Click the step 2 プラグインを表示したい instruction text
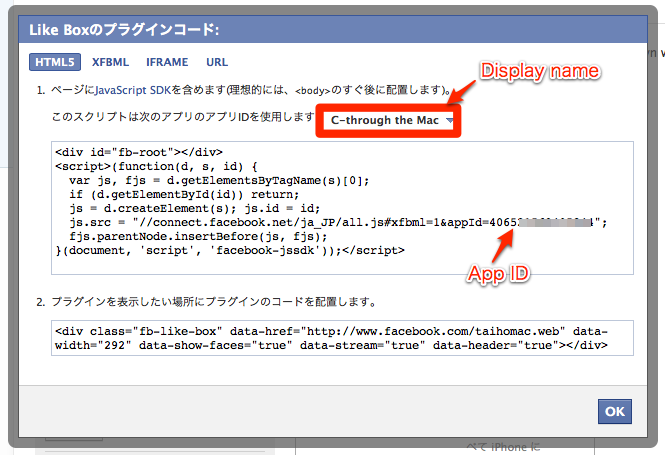Viewport: 665px width, 455px height. tap(214, 302)
